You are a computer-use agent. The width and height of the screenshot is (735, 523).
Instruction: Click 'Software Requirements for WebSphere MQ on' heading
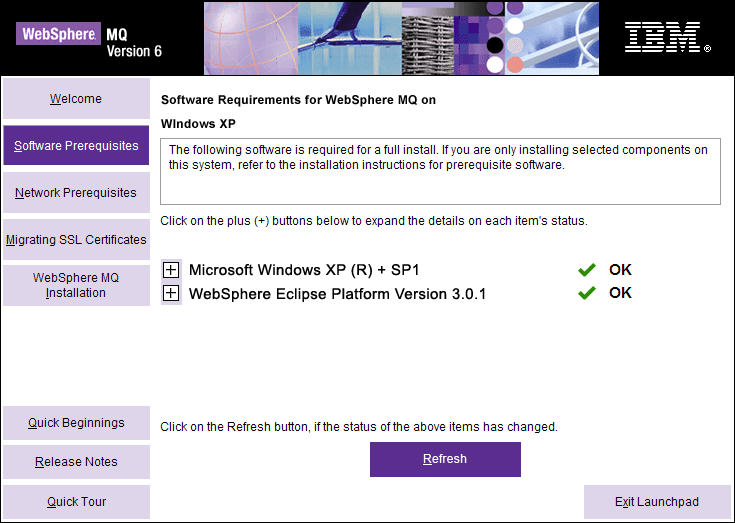[298, 100]
